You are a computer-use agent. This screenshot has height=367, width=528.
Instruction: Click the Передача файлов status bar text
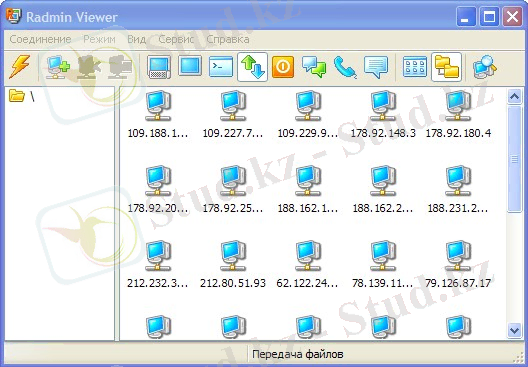[298, 354]
